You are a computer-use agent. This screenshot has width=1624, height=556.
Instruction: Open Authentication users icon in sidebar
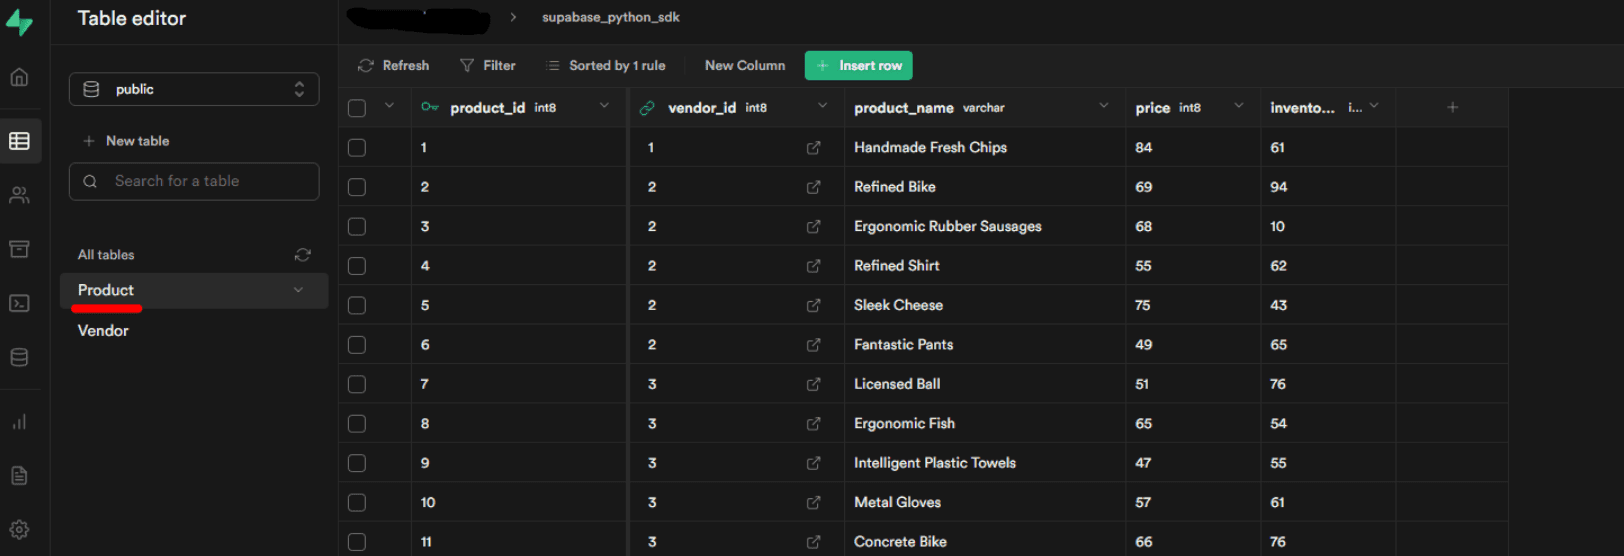click(19, 195)
